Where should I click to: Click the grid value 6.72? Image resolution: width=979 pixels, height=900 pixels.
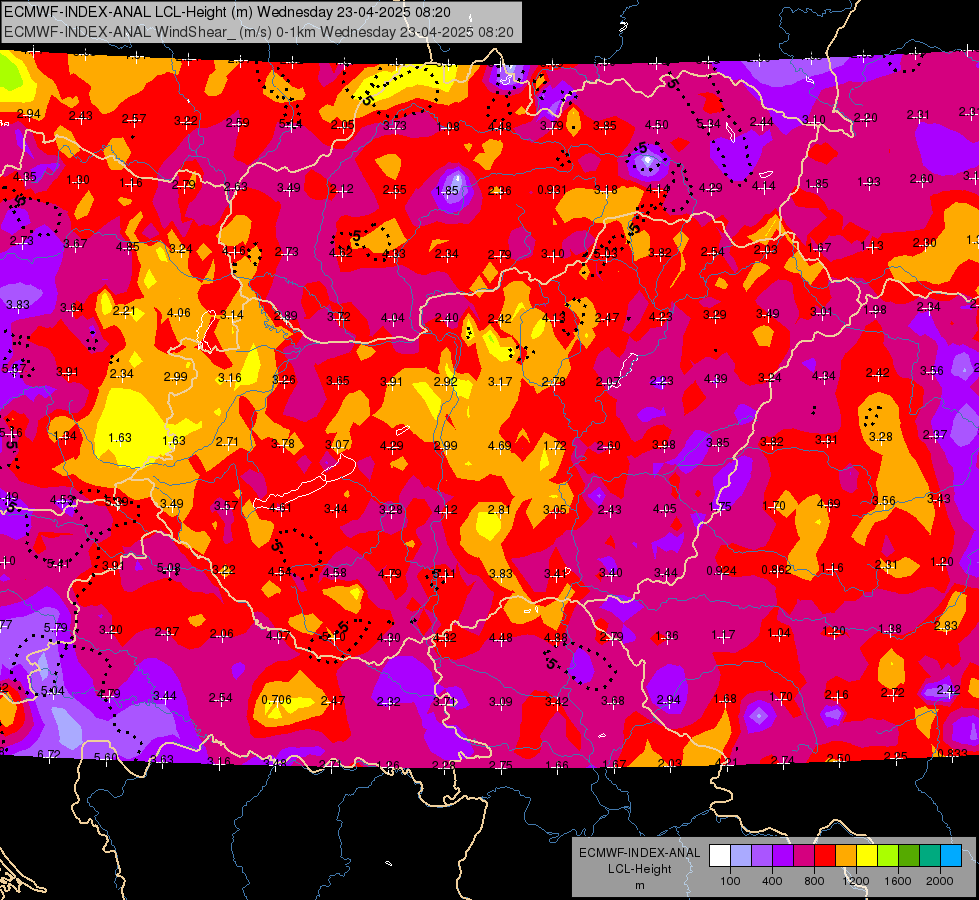click(49, 754)
